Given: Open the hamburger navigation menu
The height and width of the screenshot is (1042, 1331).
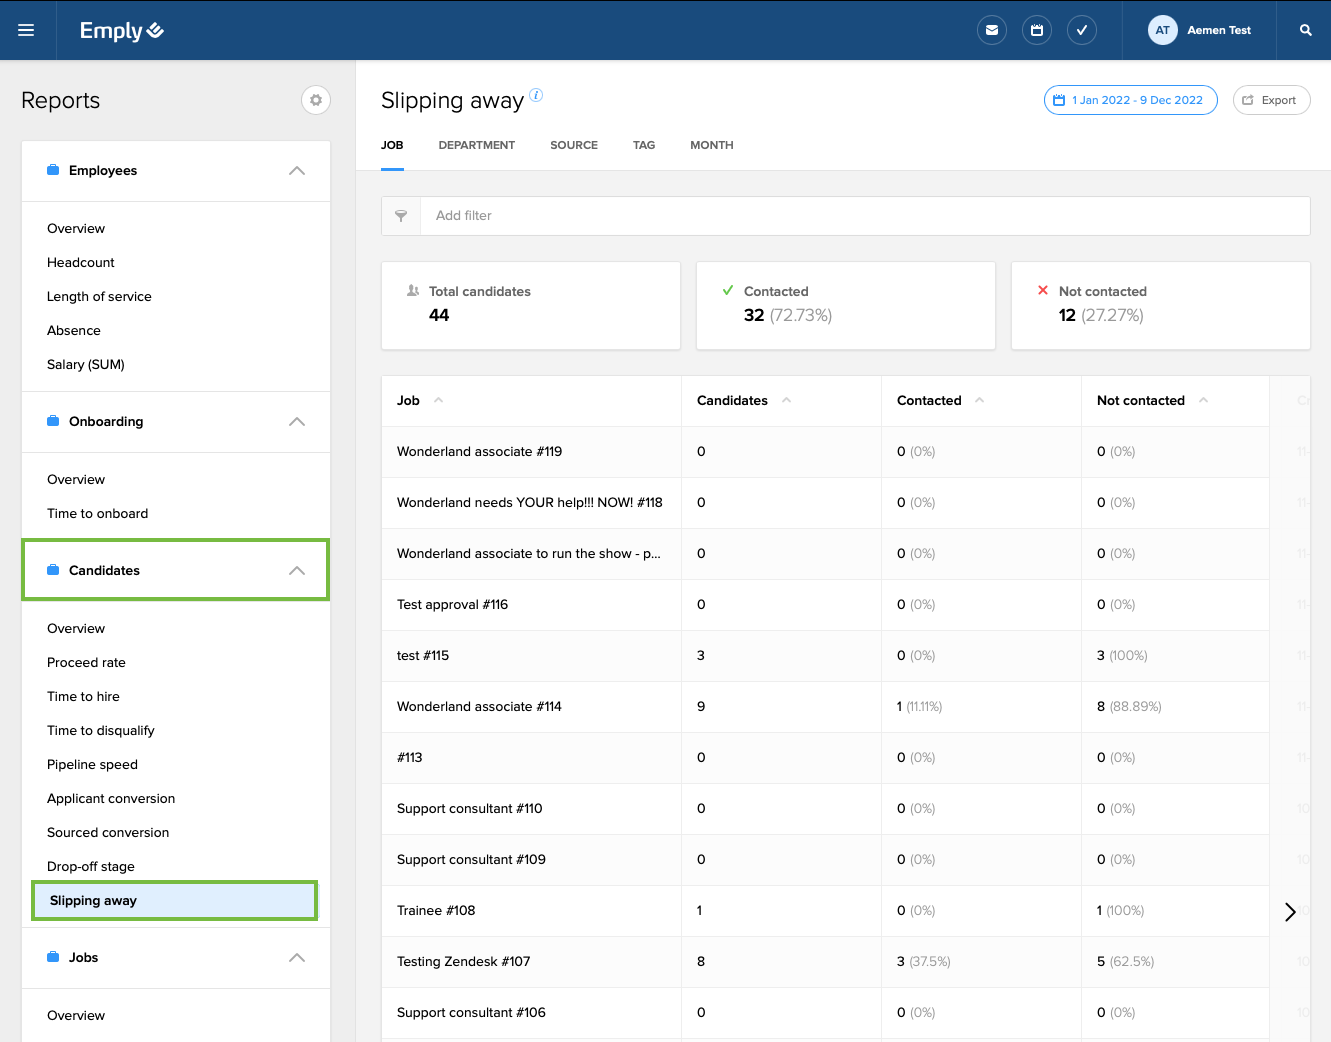Looking at the screenshot, I should tap(26, 30).
